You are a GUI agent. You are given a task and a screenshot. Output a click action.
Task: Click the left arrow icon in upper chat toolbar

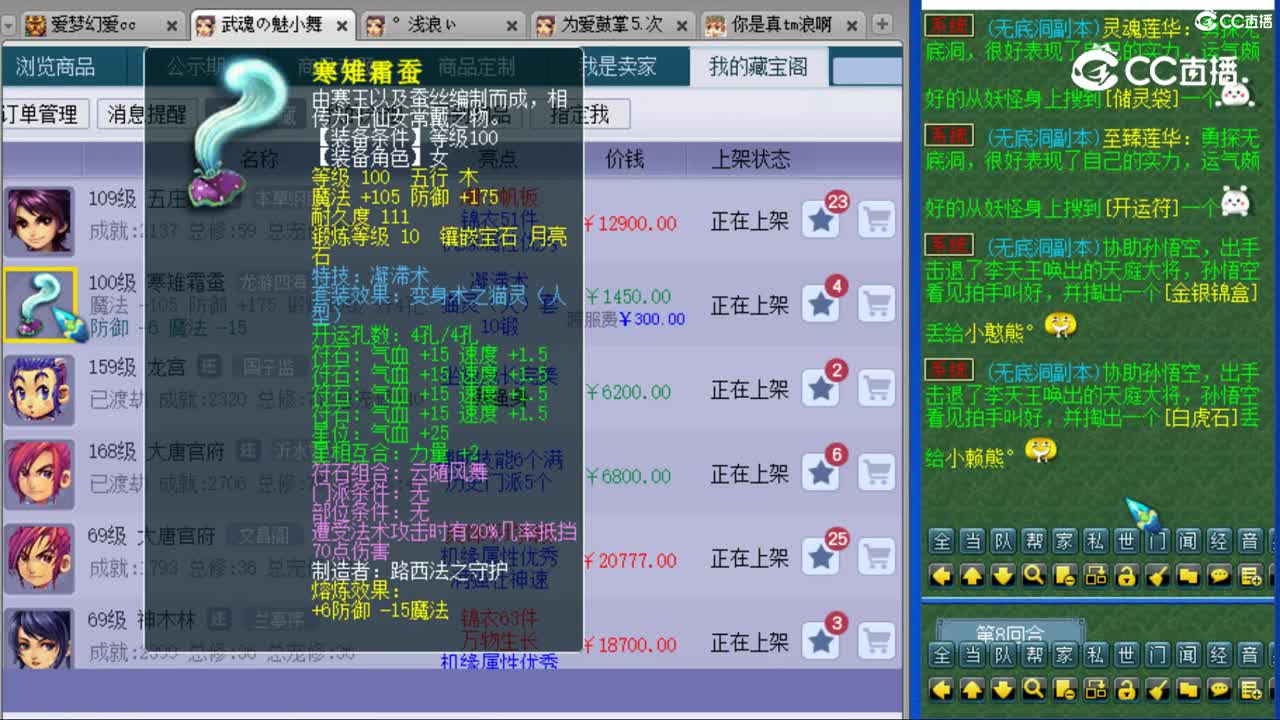[x=941, y=575]
